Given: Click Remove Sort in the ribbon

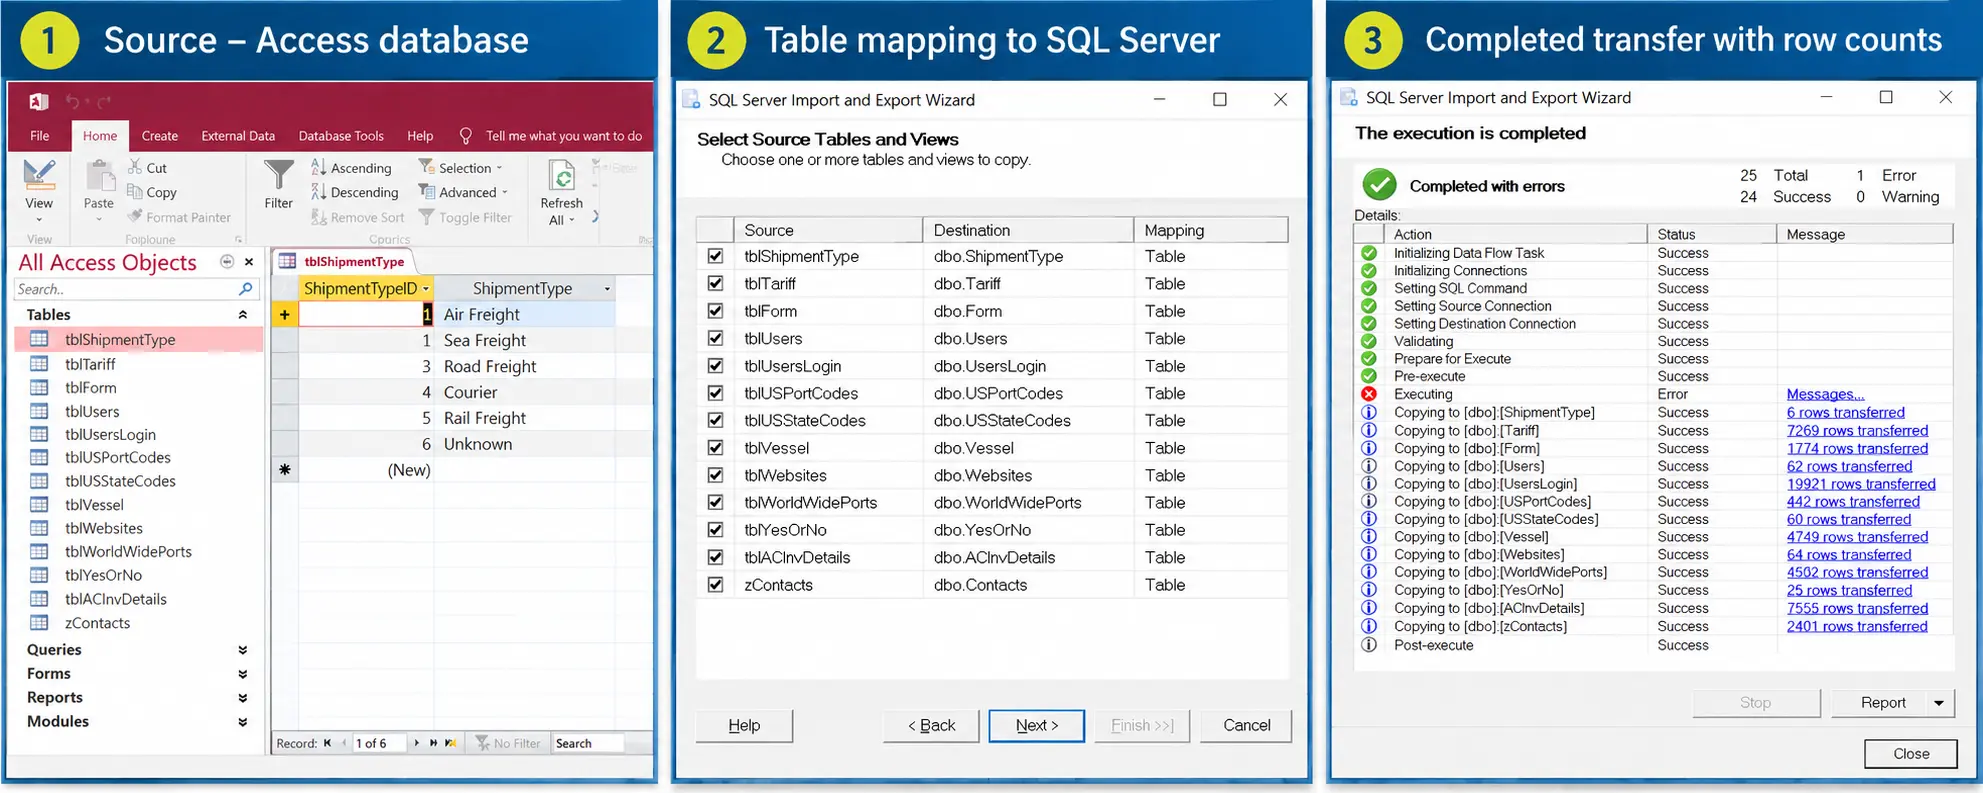Looking at the screenshot, I should [x=357, y=217].
